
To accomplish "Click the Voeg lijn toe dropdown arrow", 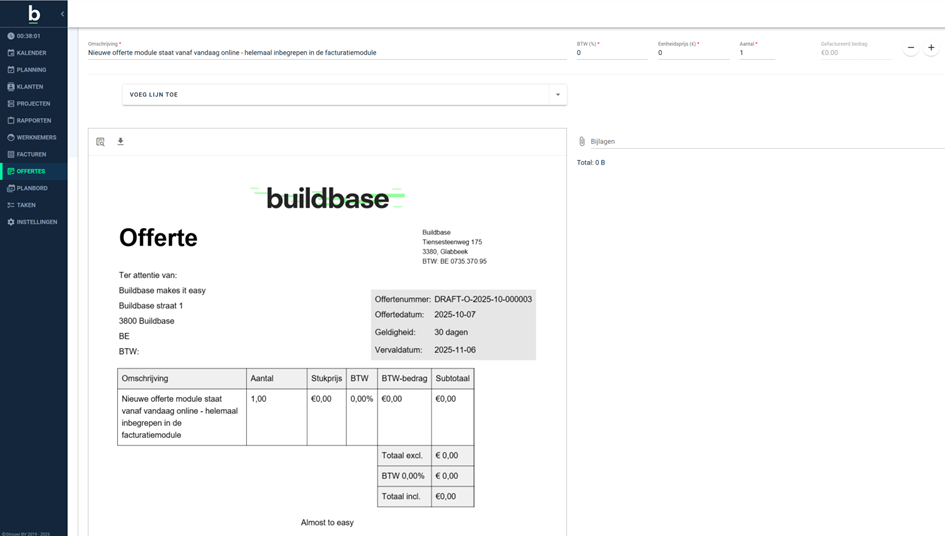I will tap(557, 95).
